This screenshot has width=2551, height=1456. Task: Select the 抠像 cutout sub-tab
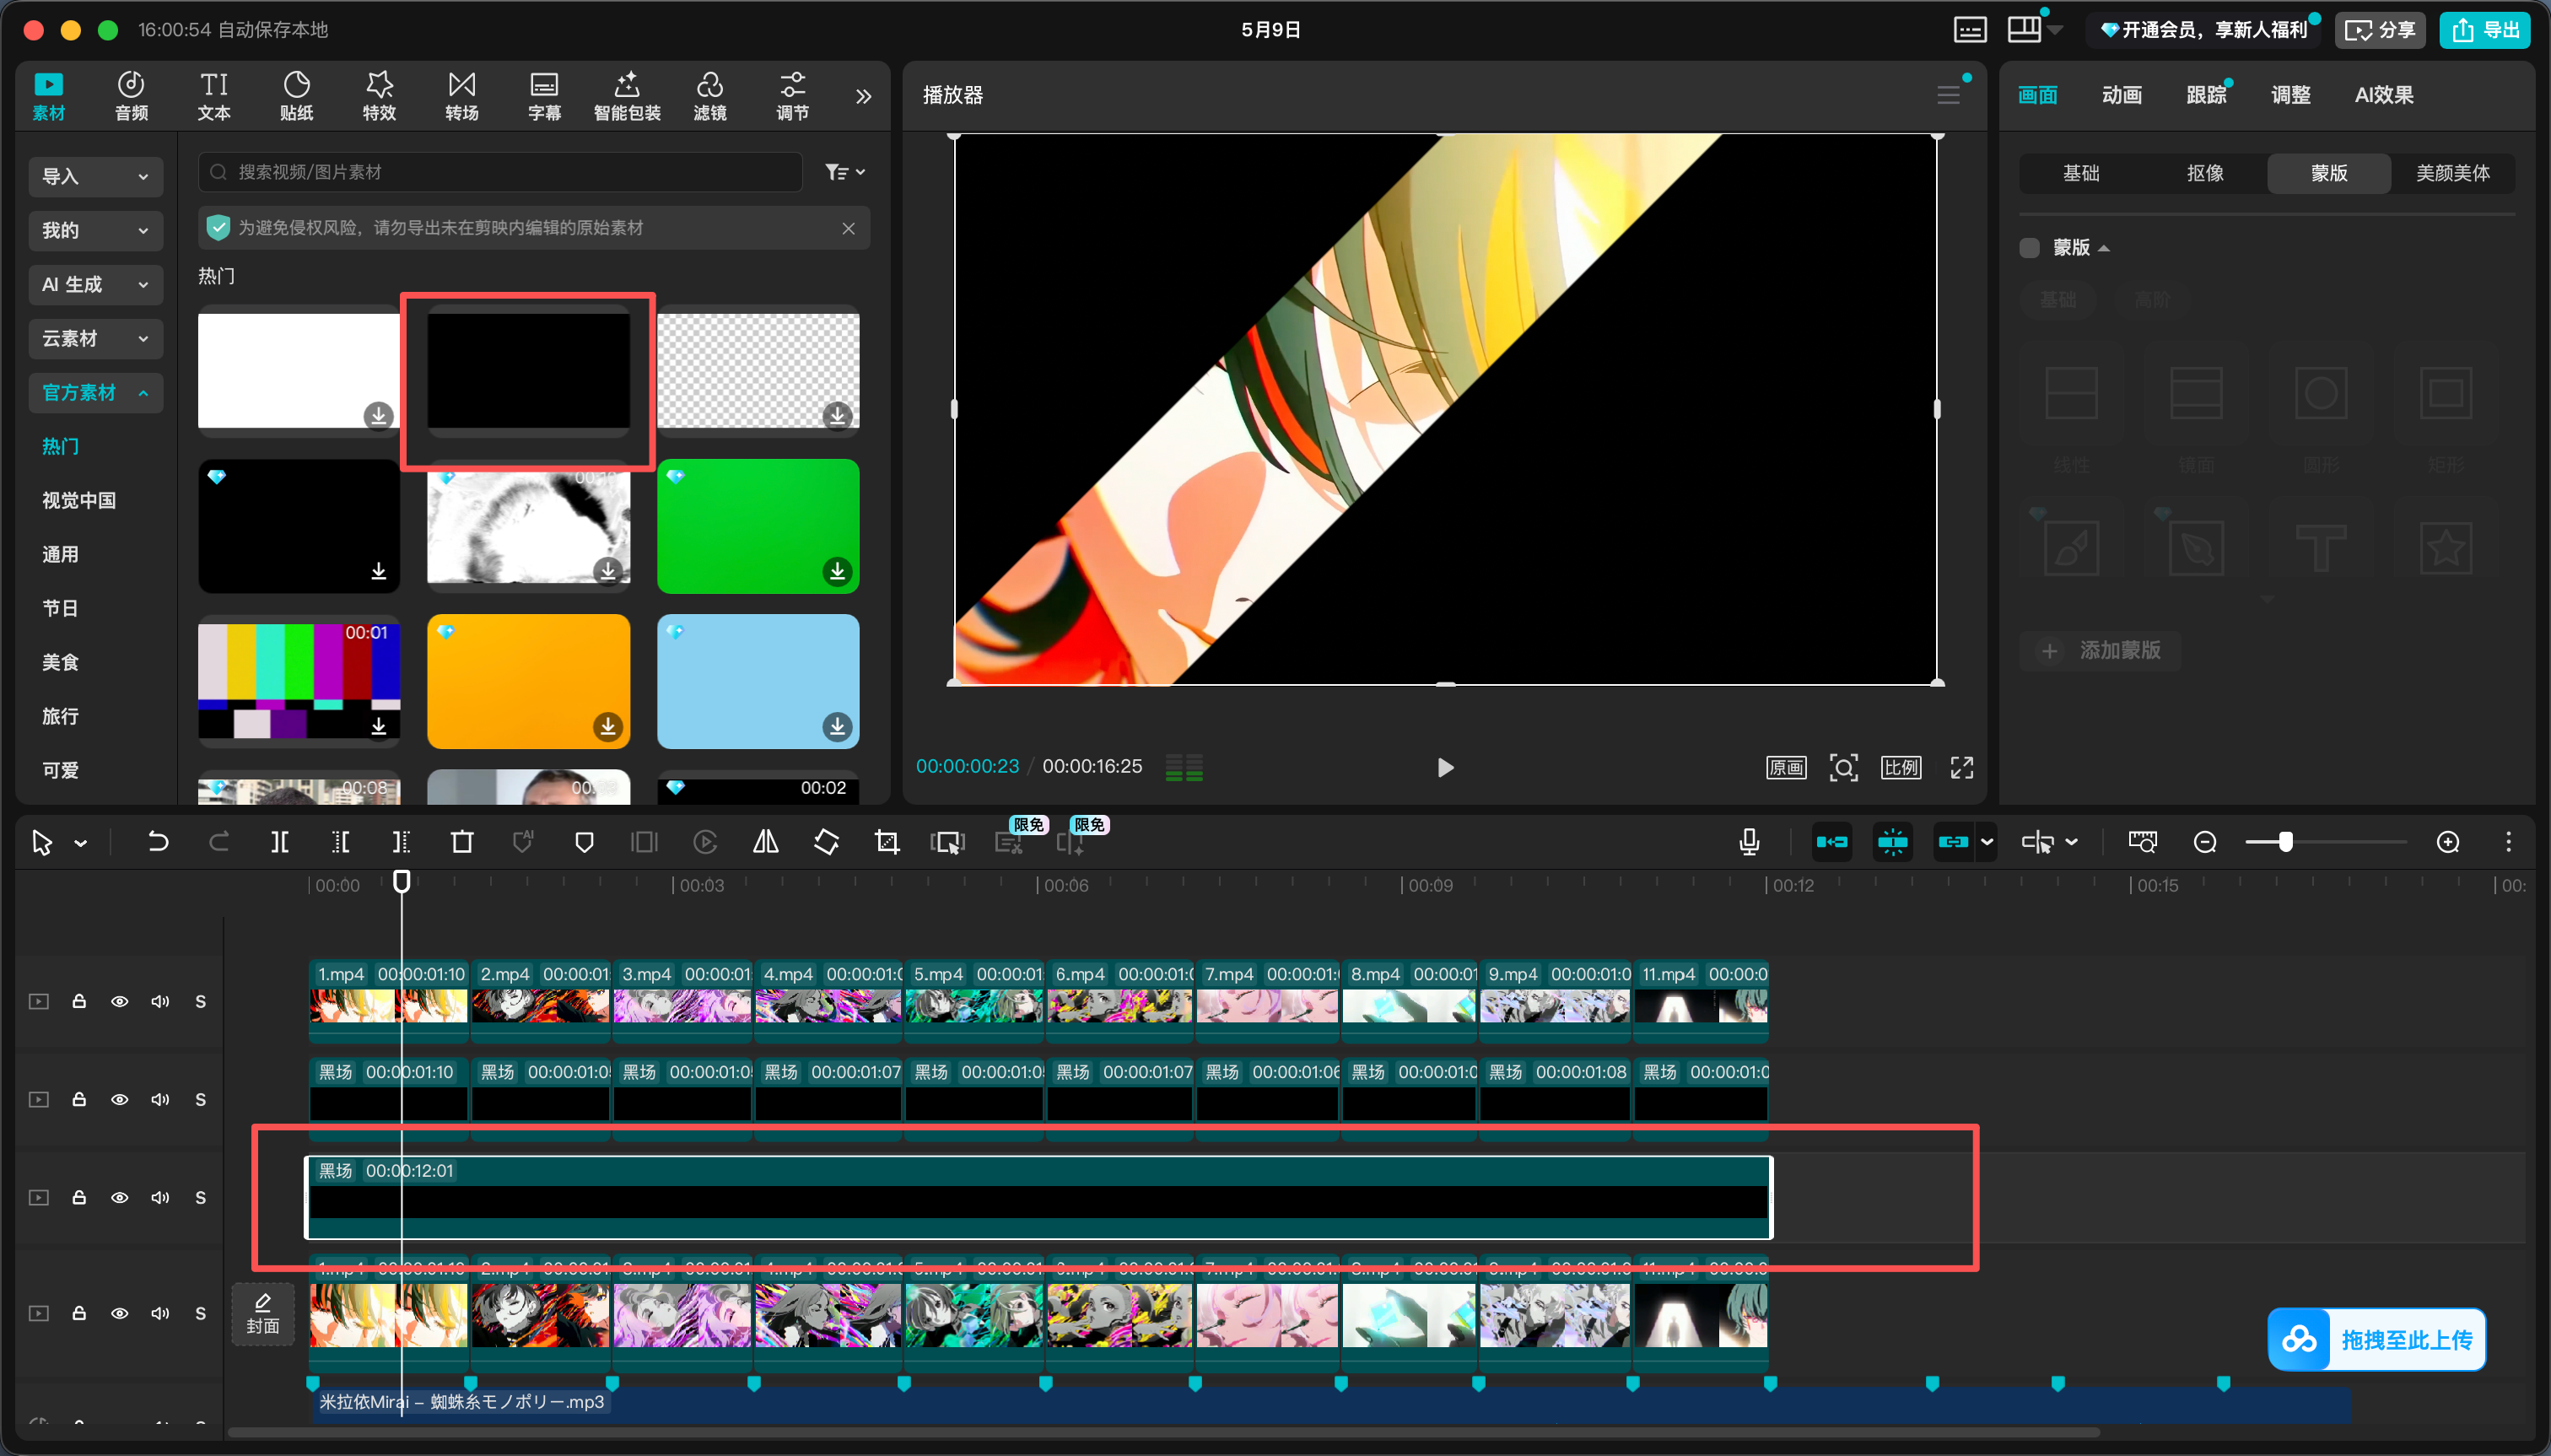(x=2205, y=173)
